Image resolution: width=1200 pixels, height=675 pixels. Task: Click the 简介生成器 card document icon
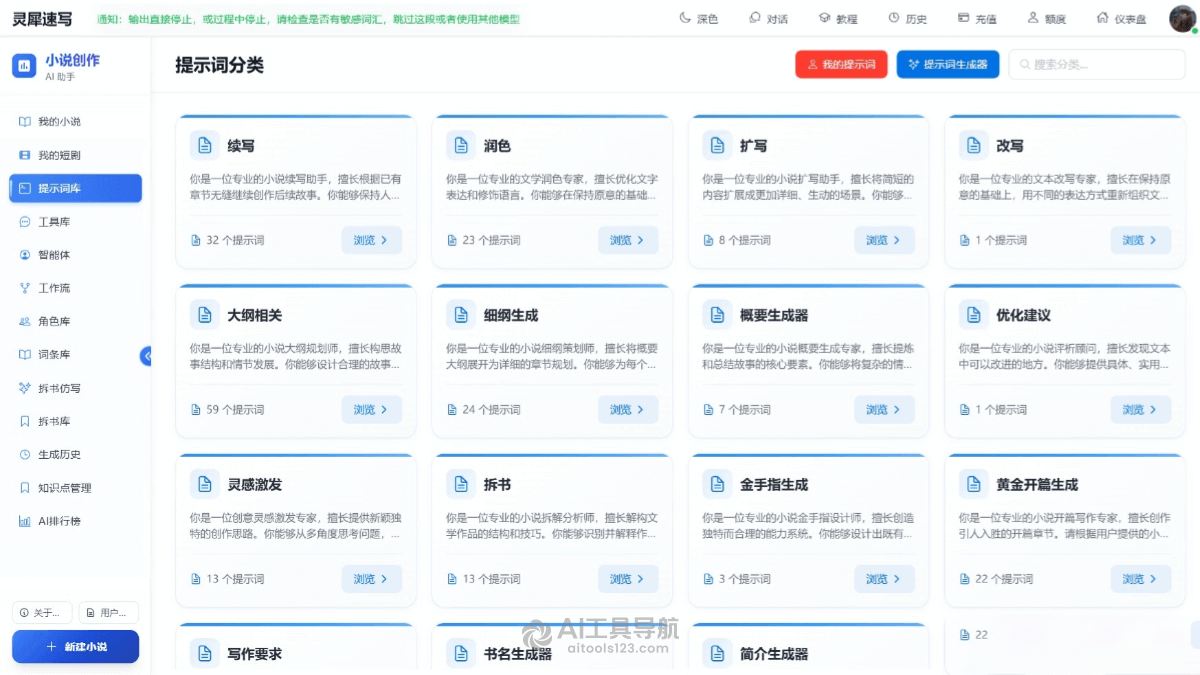click(717, 654)
